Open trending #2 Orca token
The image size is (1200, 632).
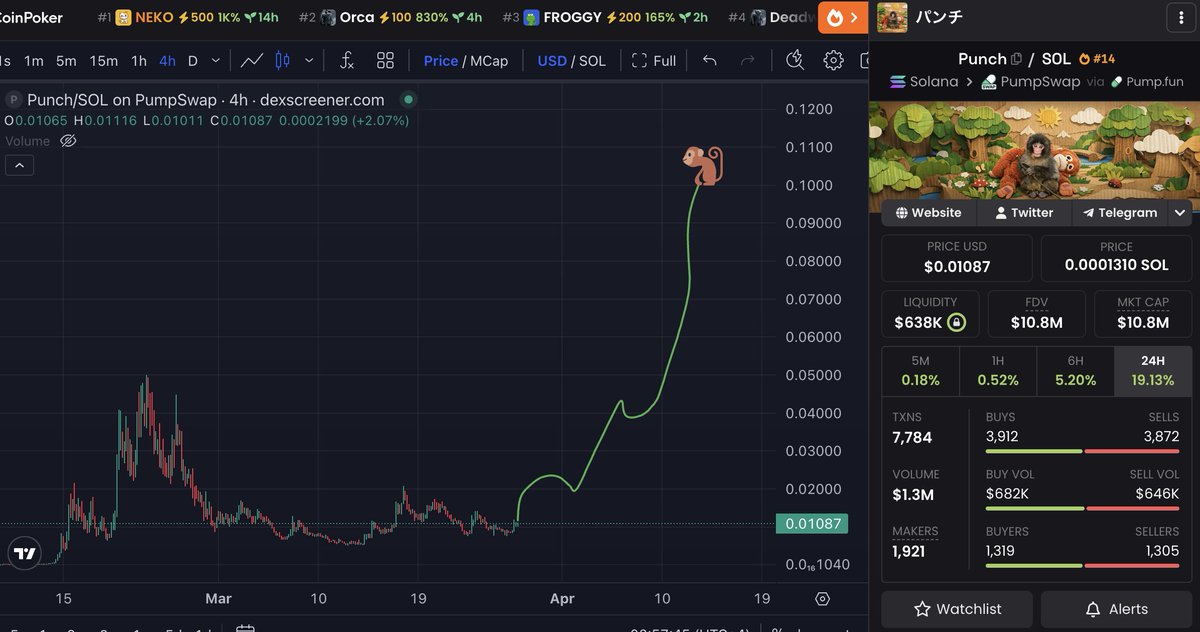click(x=390, y=17)
